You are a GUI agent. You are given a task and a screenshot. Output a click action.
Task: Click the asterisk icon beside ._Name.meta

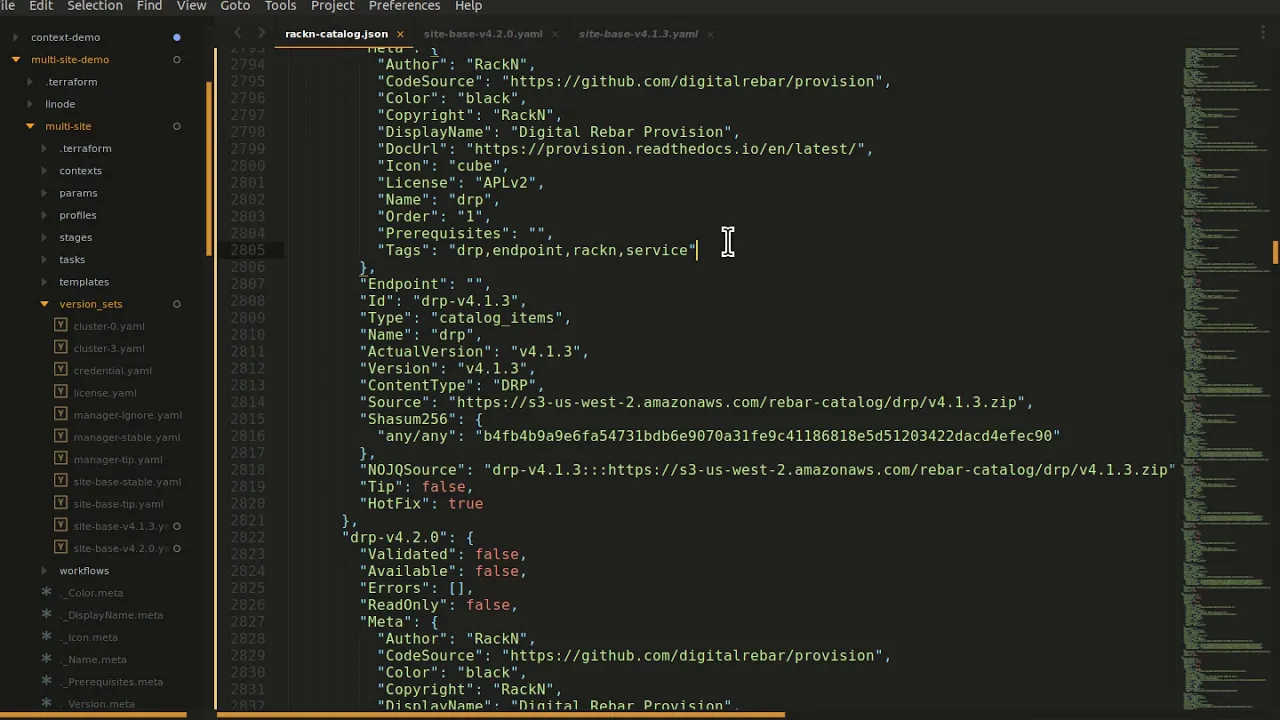click(46, 659)
